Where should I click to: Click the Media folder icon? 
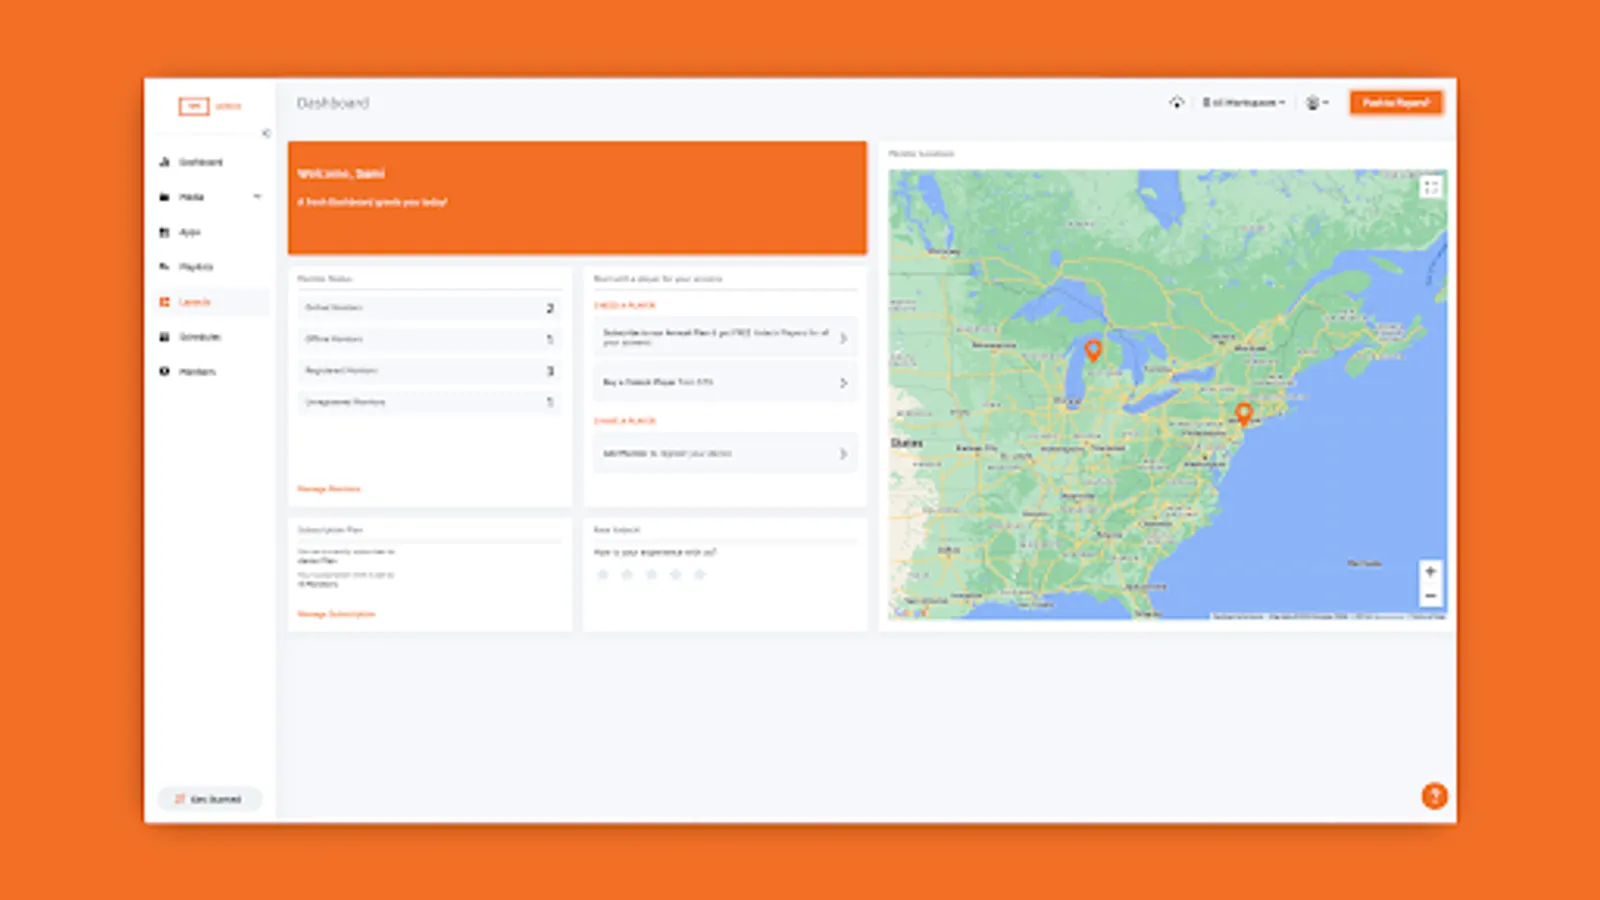(164, 197)
